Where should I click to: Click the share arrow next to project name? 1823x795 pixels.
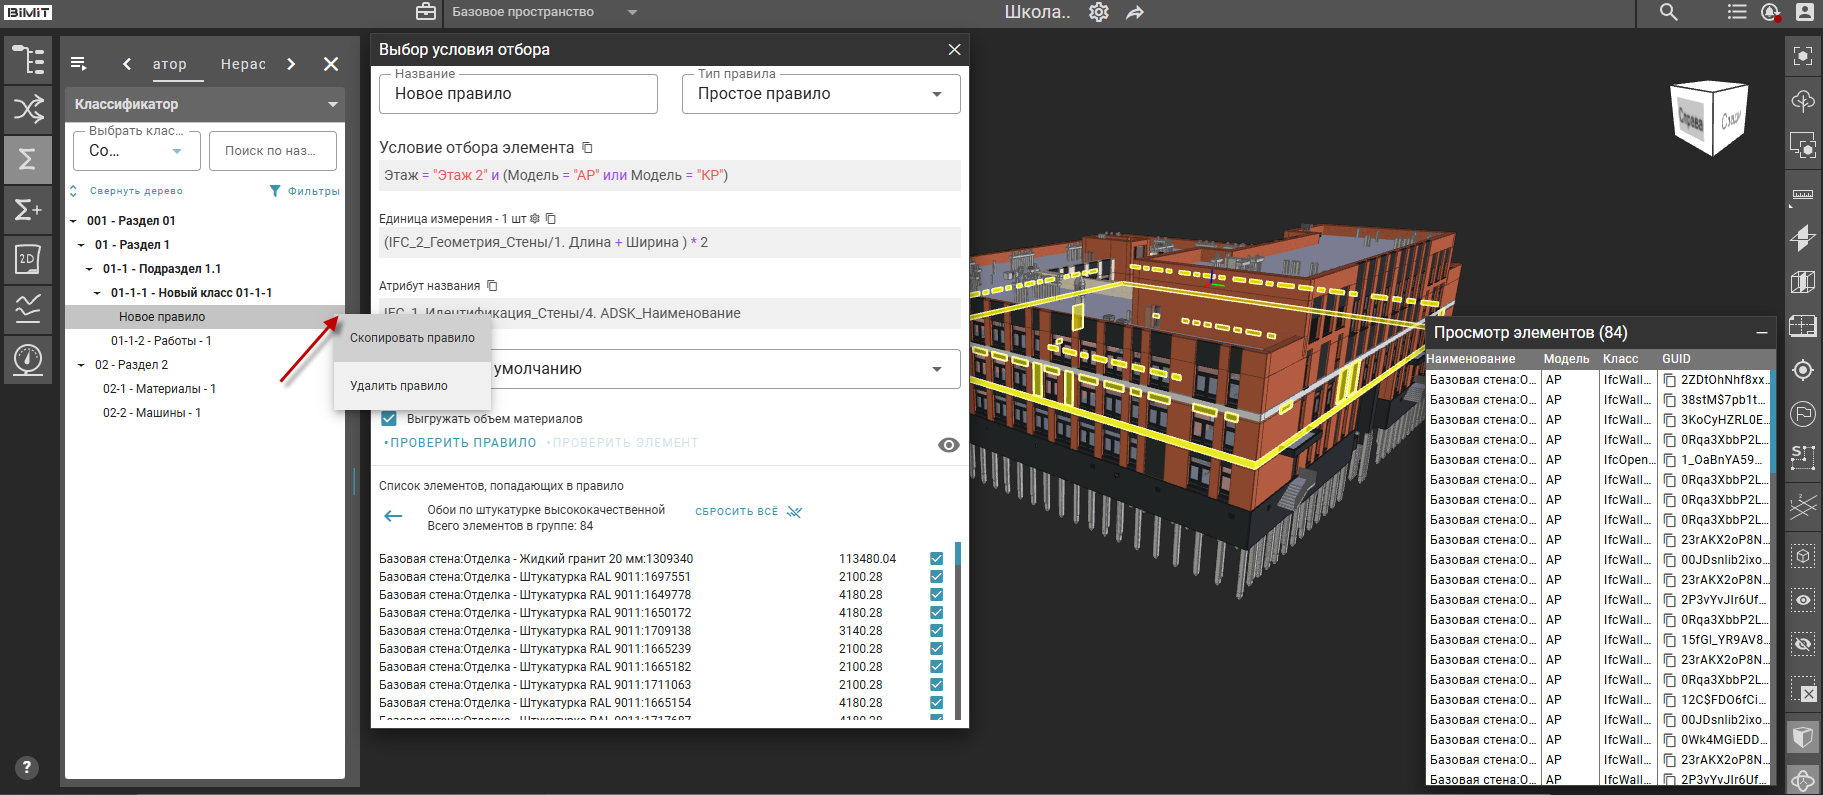(1135, 12)
